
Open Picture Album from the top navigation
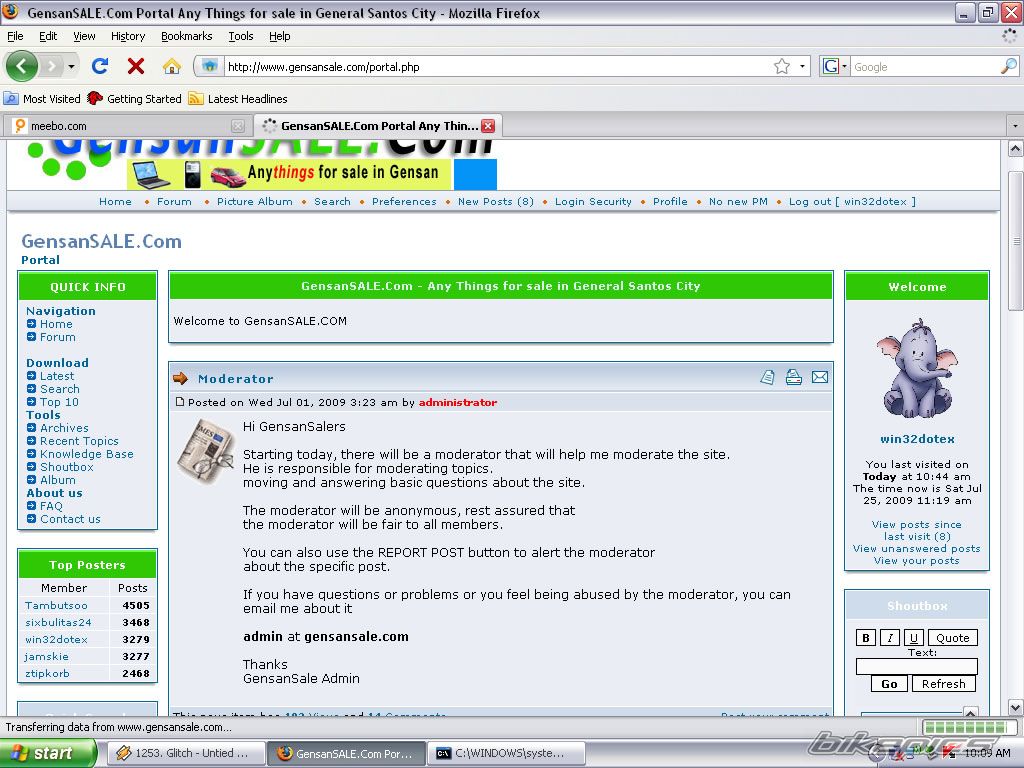point(255,202)
